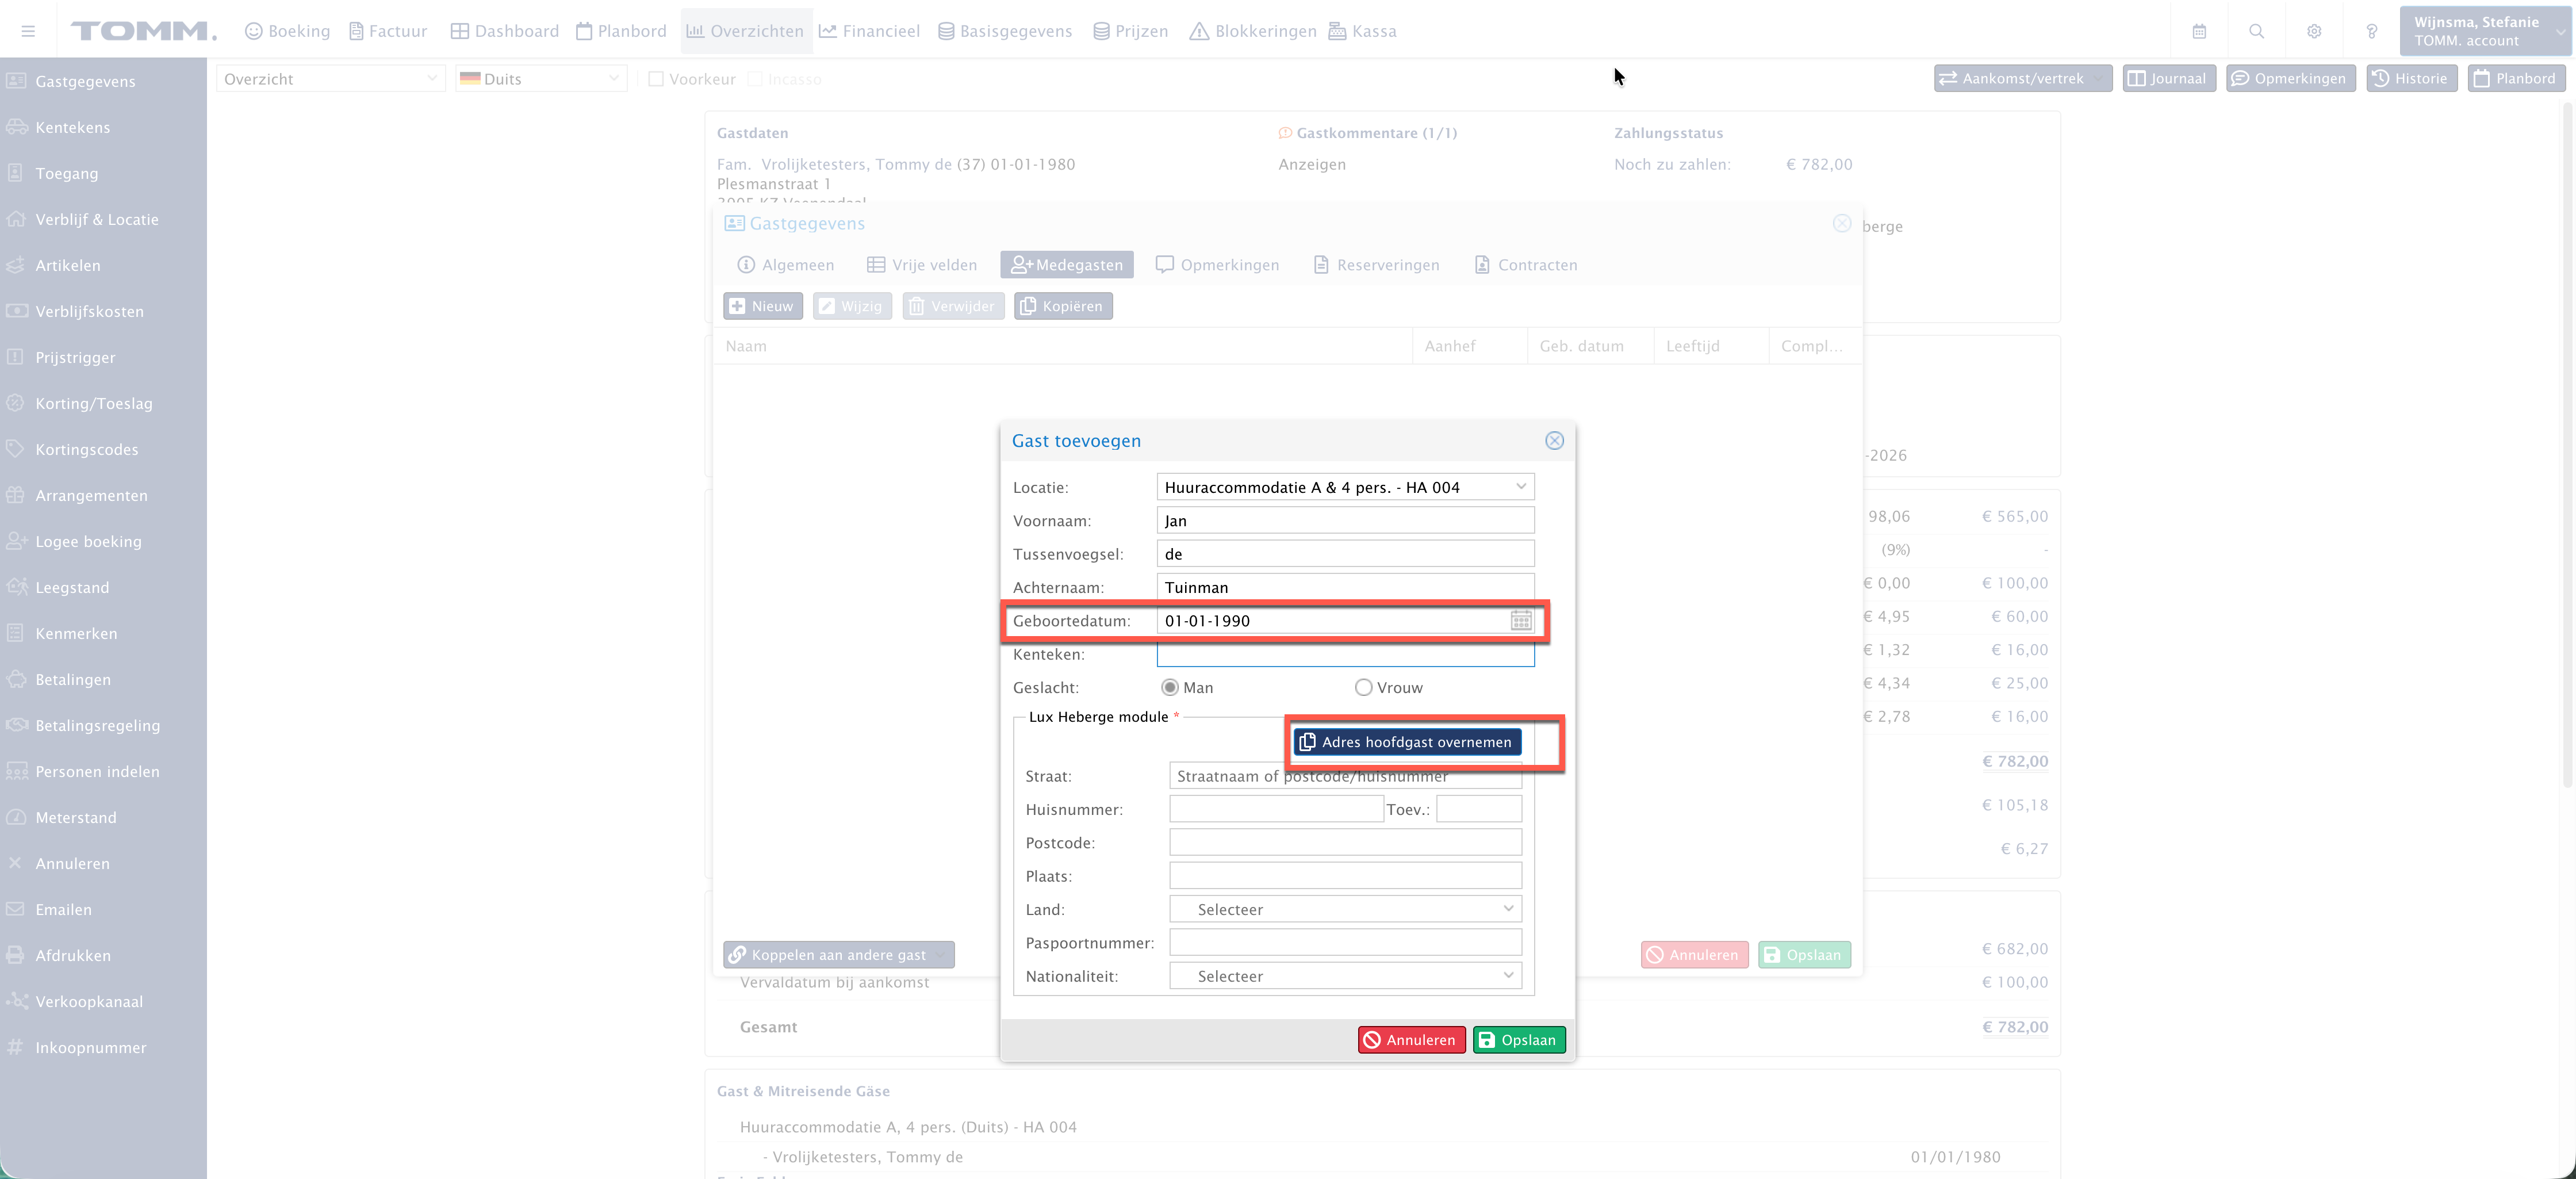Click the Paspoortnummer input field
Viewport: 2576px width, 1179px height.
(1345, 943)
